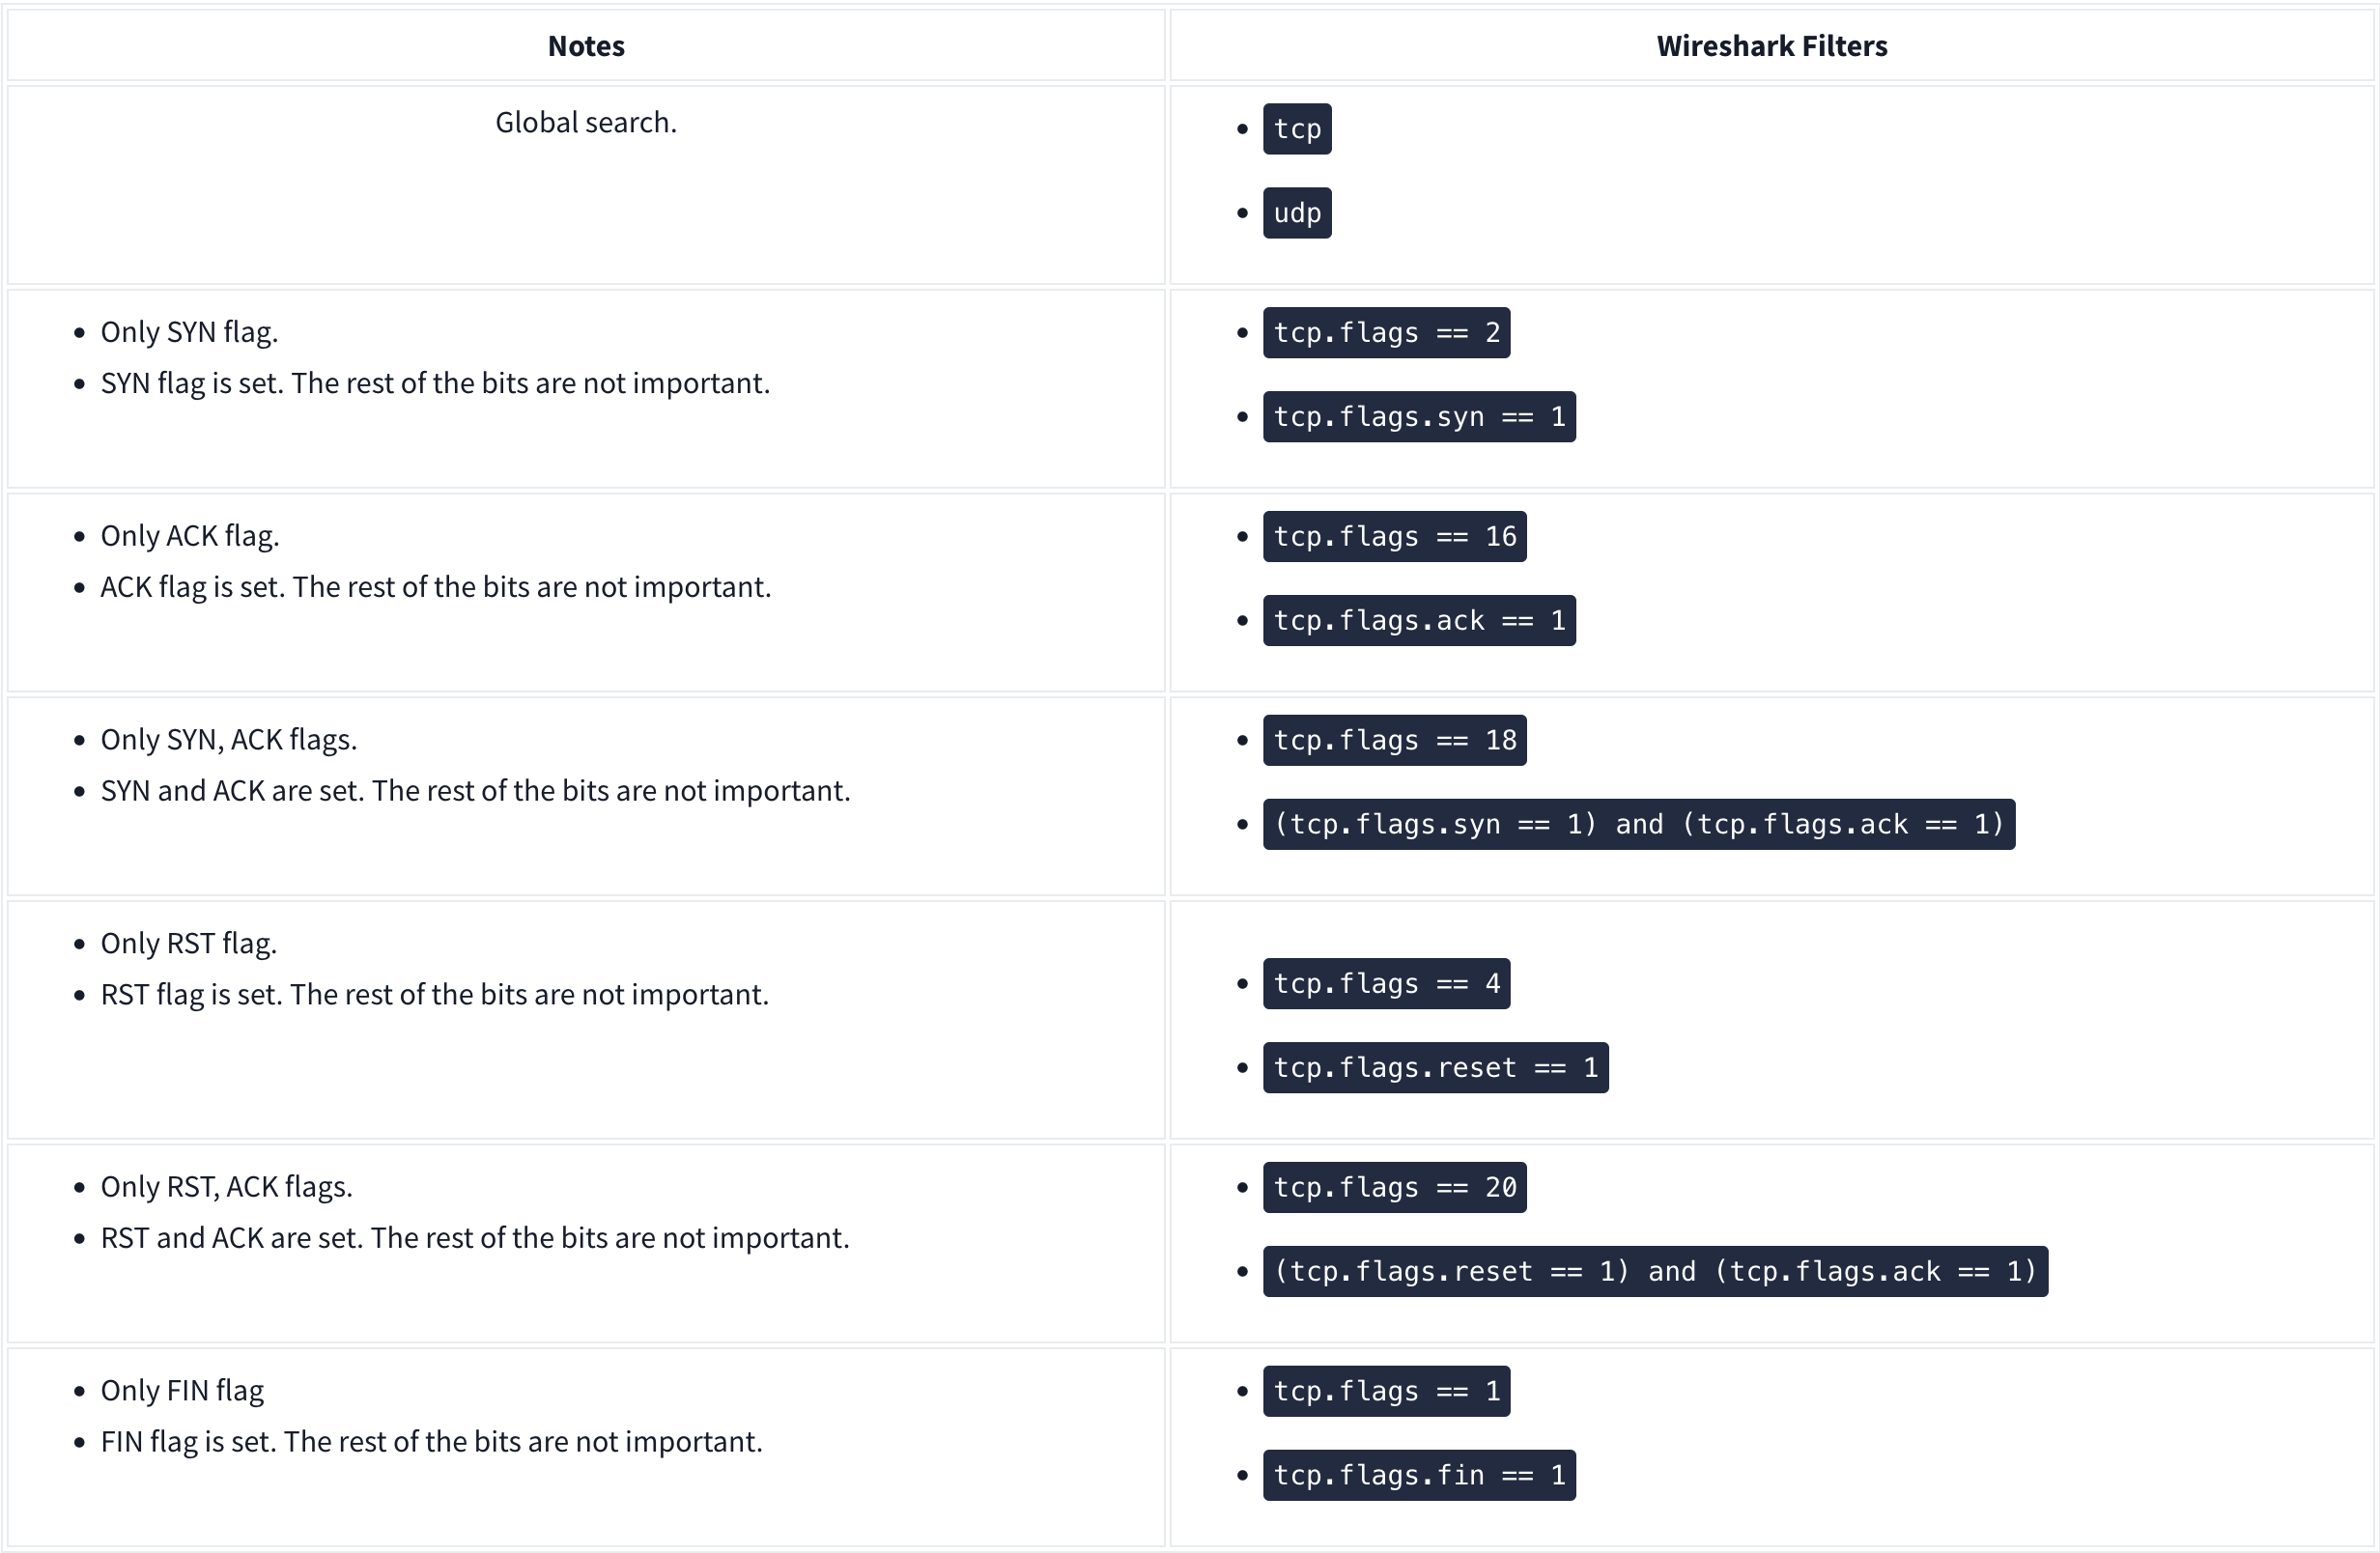Viewport: 2380px width, 1553px height.
Task: Click the 'udp' filter code snippet
Action: [1296, 213]
